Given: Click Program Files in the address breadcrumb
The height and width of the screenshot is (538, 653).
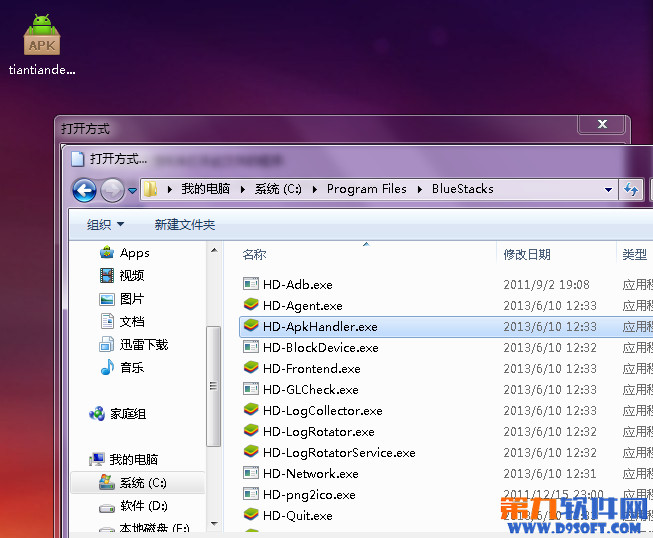Looking at the screenshot, I should click(x=366, y=189).
